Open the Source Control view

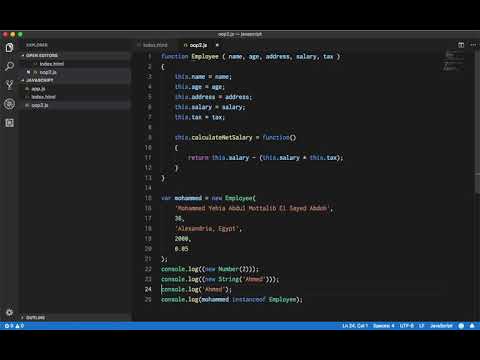[9, 85]
